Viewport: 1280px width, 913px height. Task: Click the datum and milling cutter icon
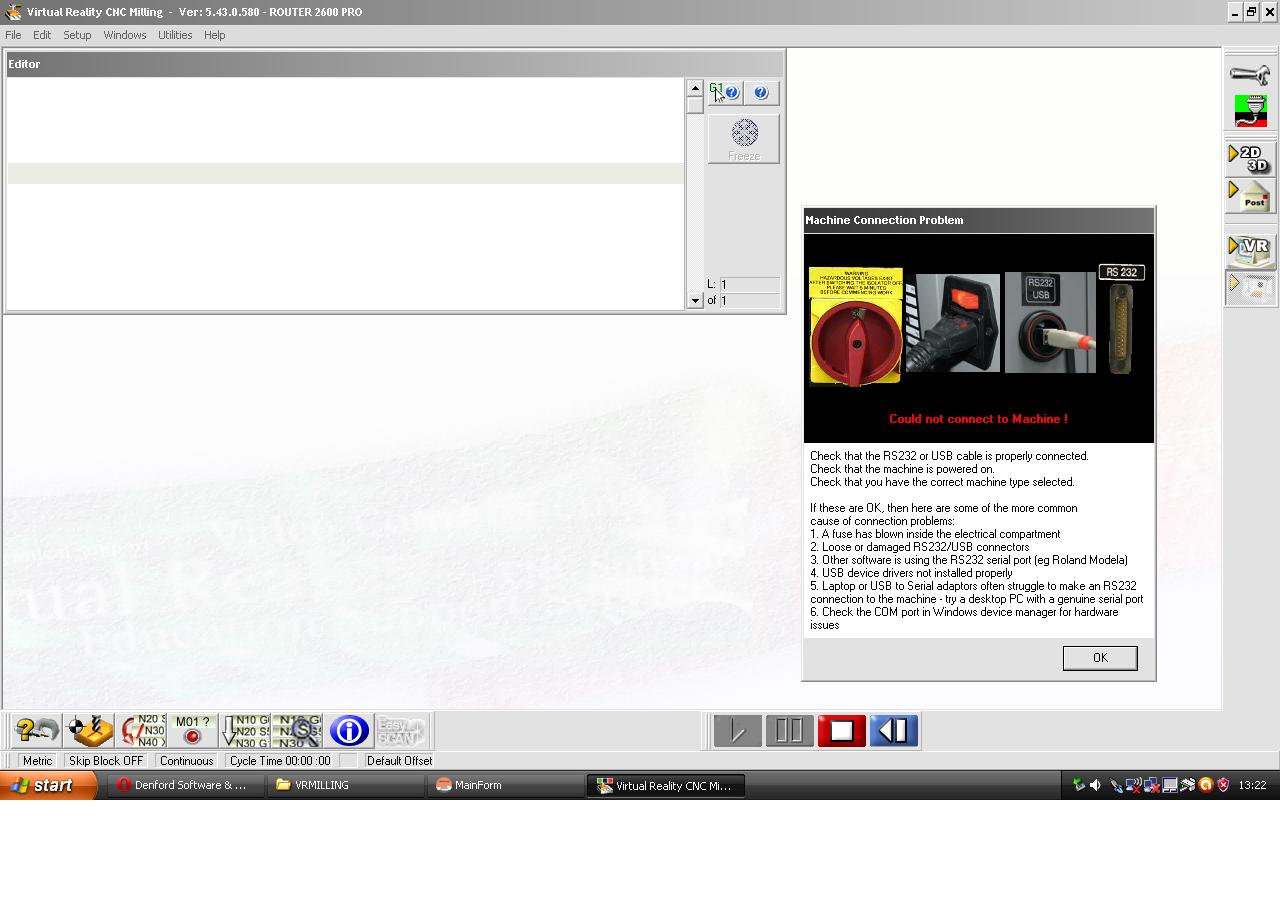(89, 731)
